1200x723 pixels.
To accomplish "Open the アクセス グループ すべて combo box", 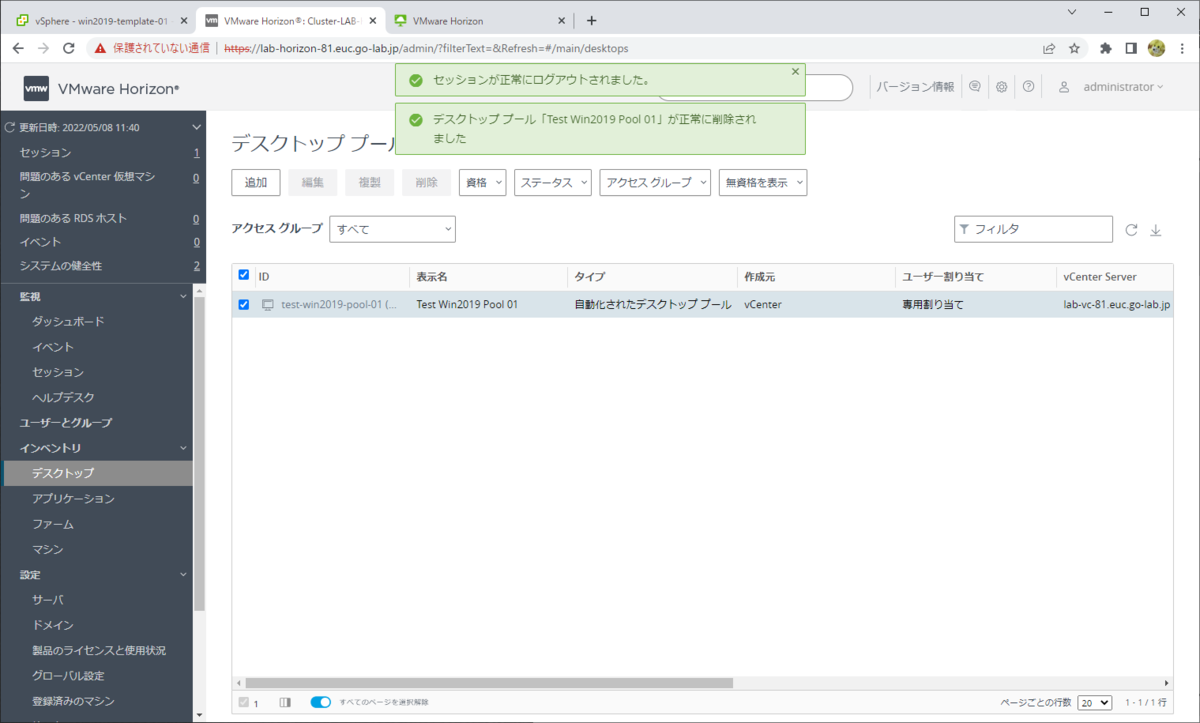I will pos(392,229).
